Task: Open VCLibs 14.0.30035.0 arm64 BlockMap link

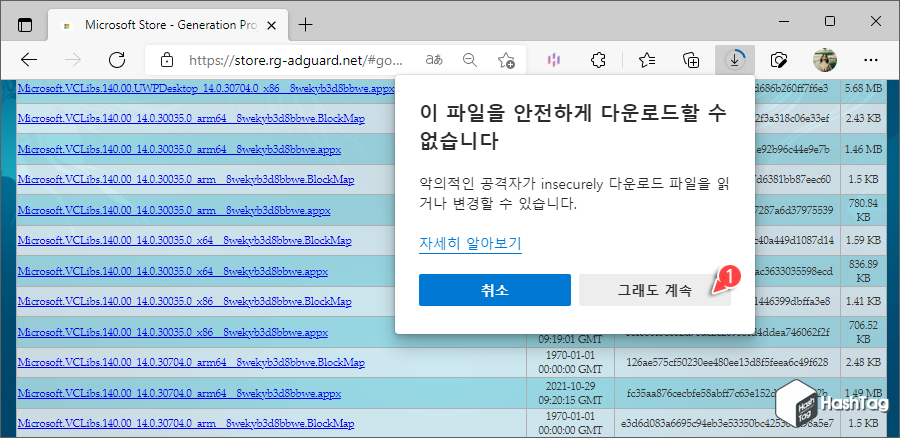Action: [x=191, y=119]
